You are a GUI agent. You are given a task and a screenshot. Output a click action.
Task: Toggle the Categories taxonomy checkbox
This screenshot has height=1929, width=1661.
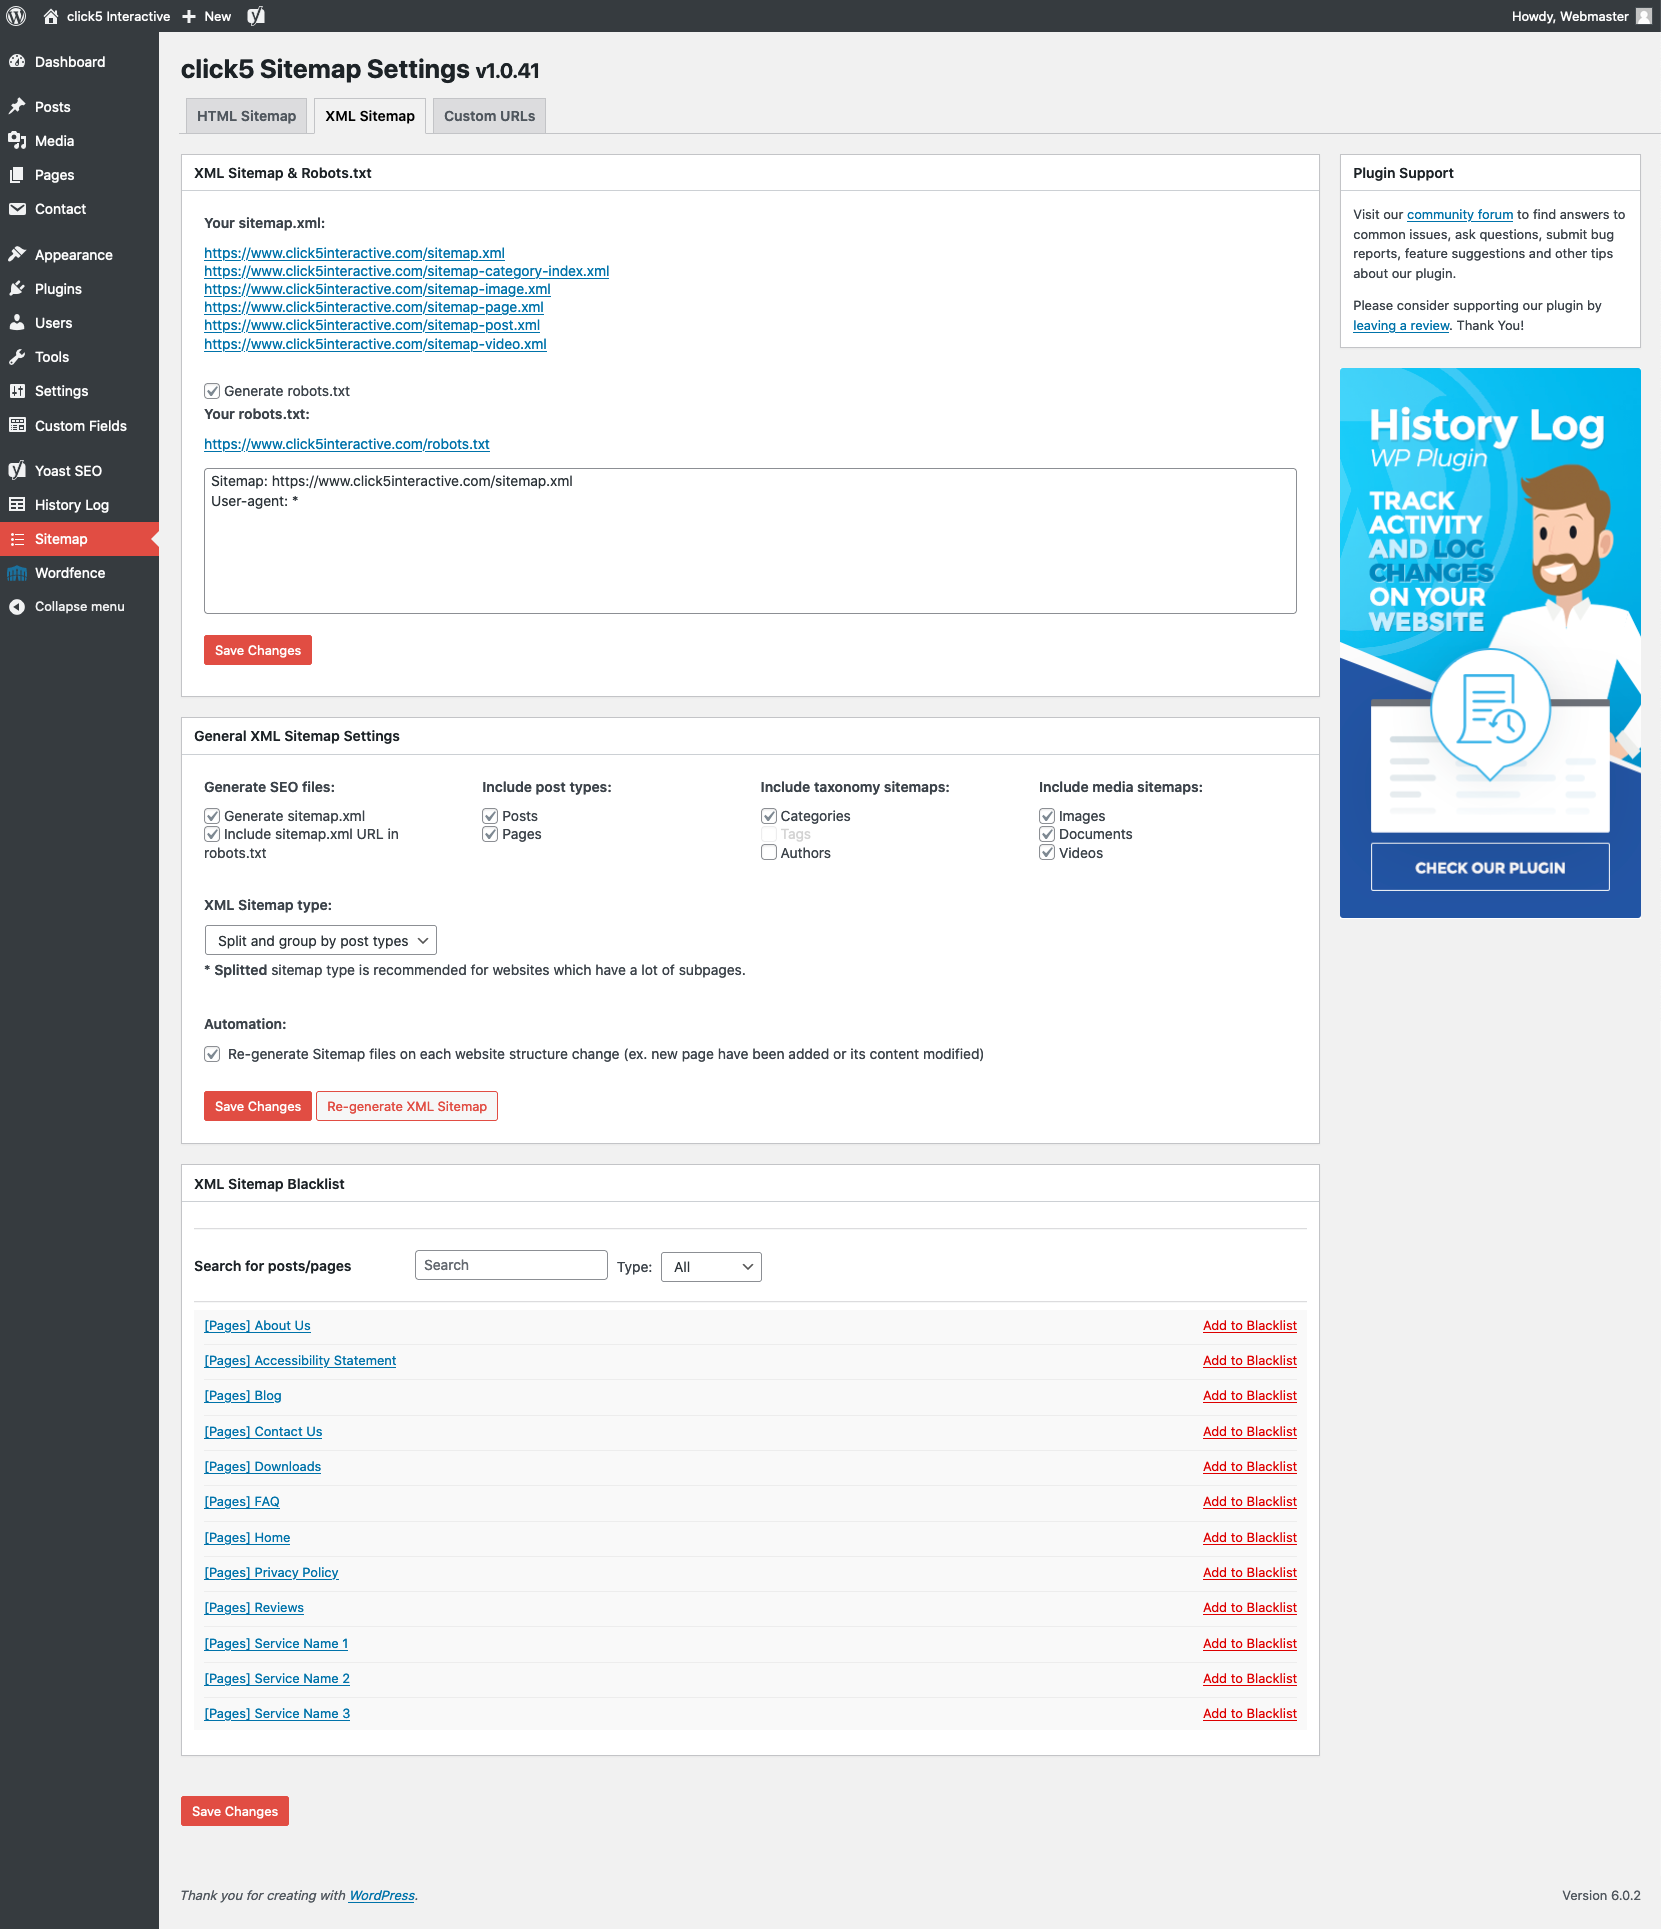coord(769,816)
